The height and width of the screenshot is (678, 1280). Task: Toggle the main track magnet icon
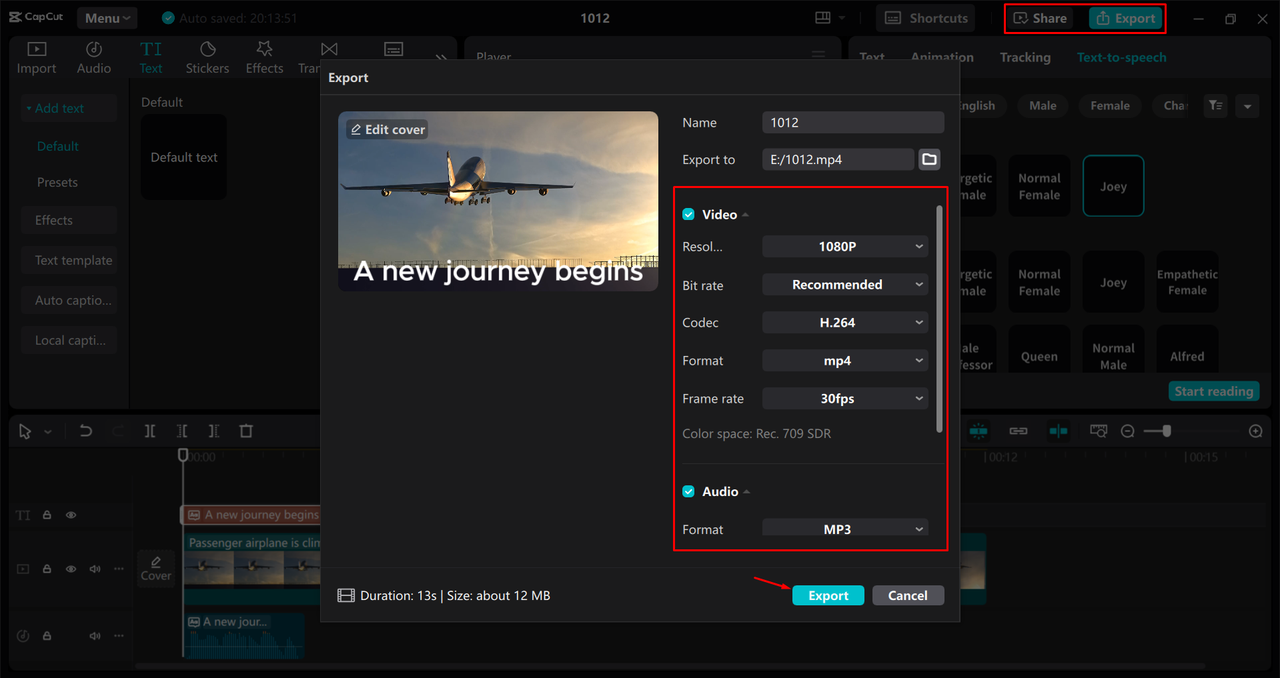pyautogui.click(x=978, y=430)
